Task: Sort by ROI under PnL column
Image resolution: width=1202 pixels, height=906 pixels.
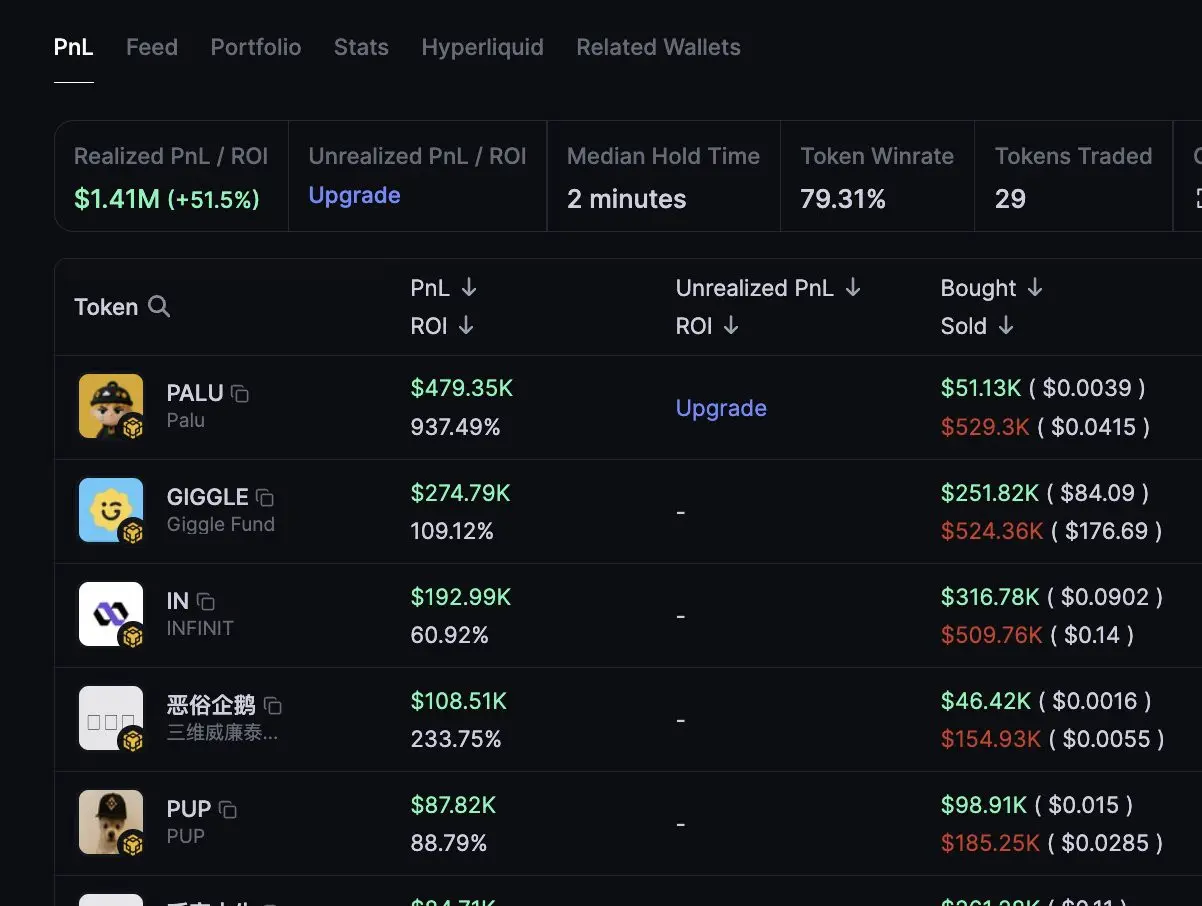Action: click(466, 326)
